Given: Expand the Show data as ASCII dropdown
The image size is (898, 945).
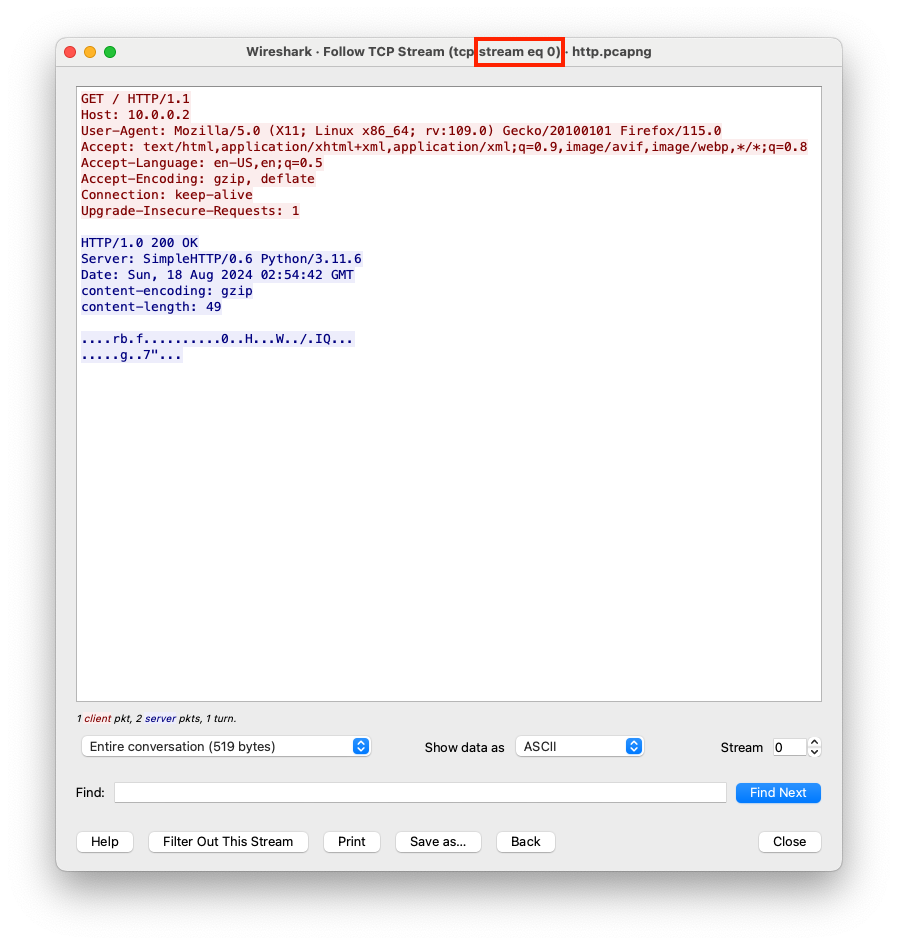Looking at the screenshot, I should 579,747.
